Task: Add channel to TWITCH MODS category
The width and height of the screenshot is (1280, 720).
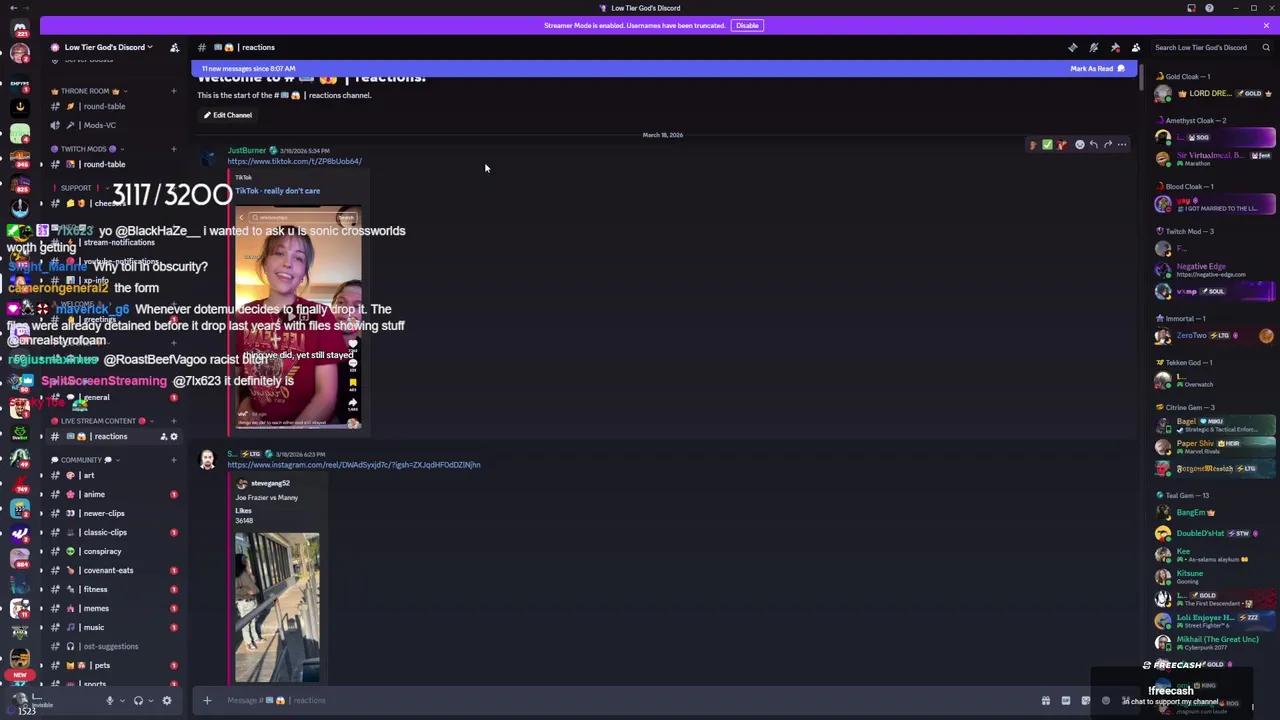Action: coord(173,149)
